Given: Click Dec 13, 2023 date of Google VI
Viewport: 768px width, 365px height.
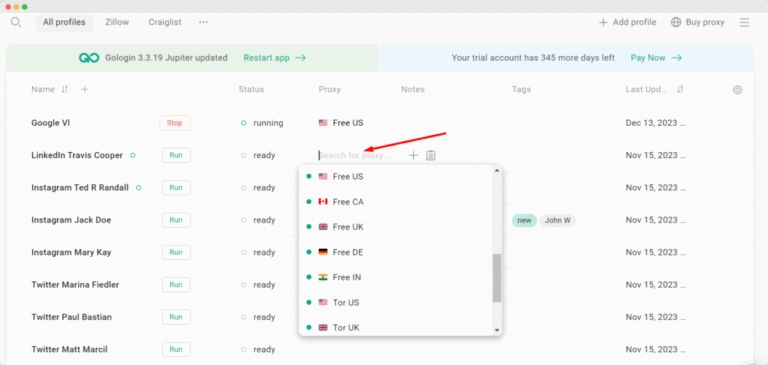Looking at the screenshot, I should [655, 123].
